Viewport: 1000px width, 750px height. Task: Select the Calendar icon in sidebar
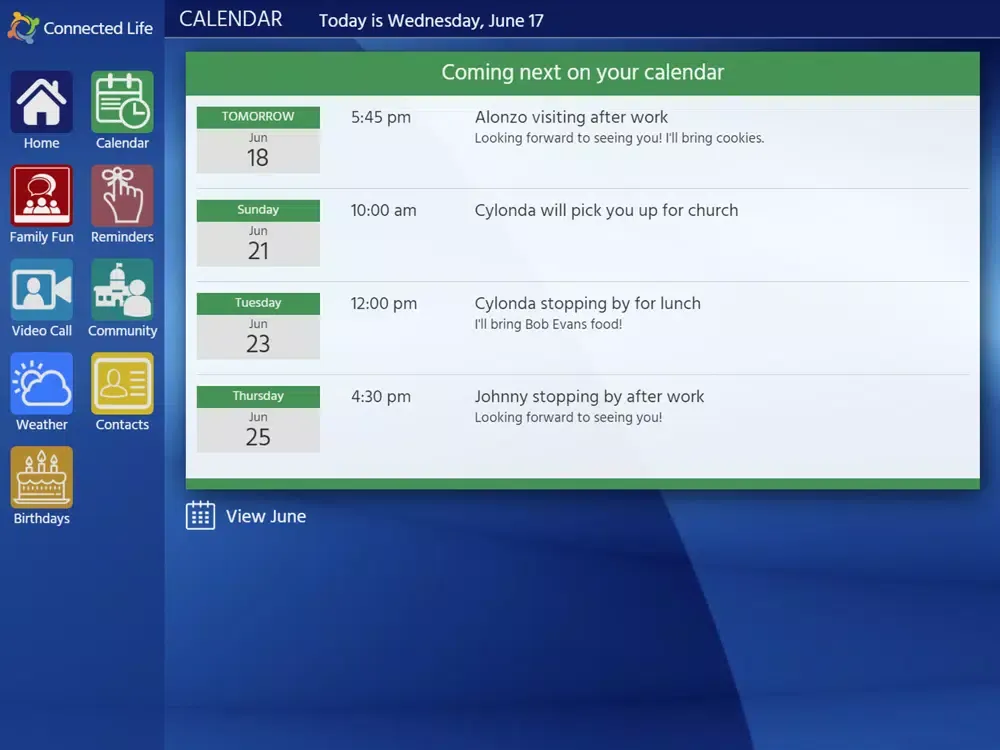pos(122,102)
